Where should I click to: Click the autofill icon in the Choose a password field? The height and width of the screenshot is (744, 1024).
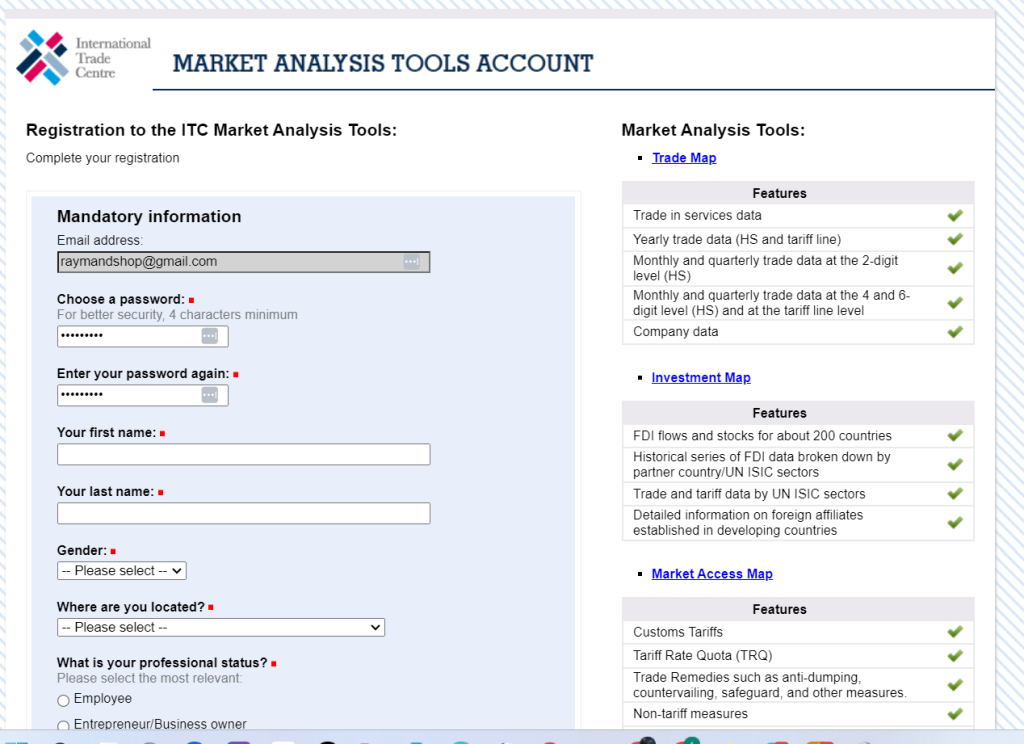coord(210,336)
